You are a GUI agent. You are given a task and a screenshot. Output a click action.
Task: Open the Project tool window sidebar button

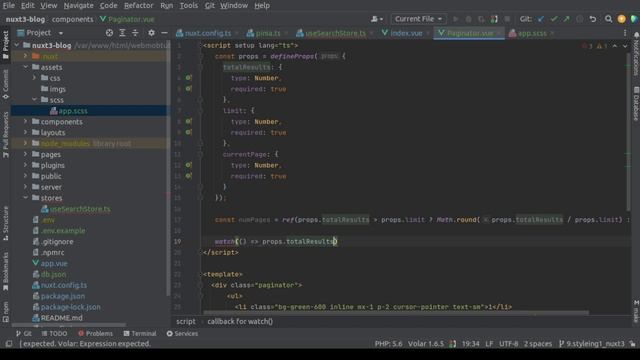(5, 45)
